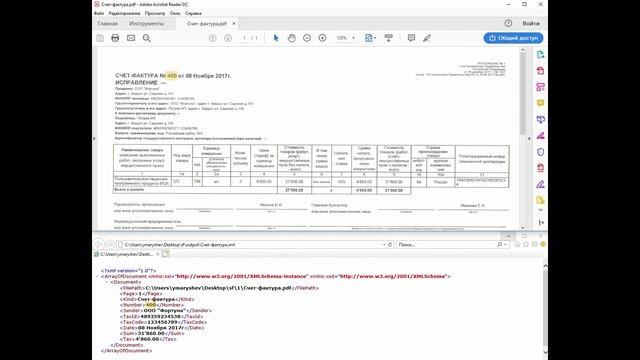Viewport: 640px width, 360px height.
Task: Collapse the ArrayOfDocument XML node
Action: 97,276
